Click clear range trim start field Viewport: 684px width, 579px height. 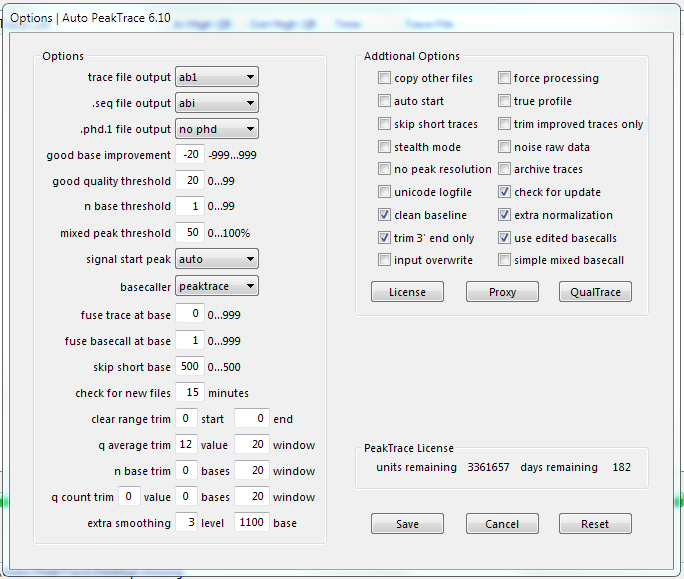186,418
